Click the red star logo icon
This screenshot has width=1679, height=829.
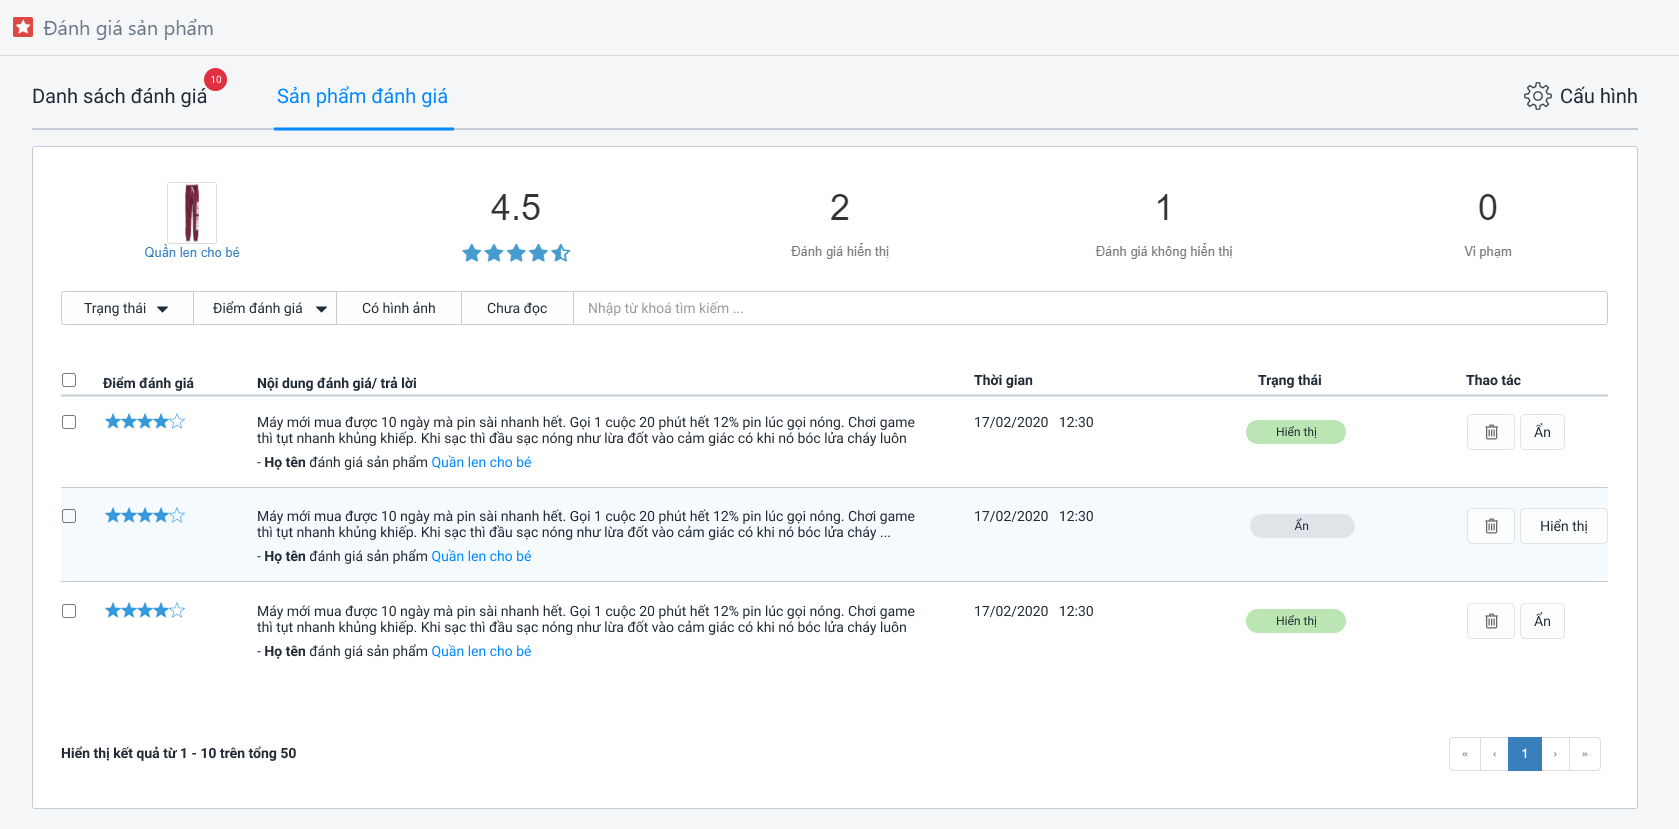pos(23,27)
